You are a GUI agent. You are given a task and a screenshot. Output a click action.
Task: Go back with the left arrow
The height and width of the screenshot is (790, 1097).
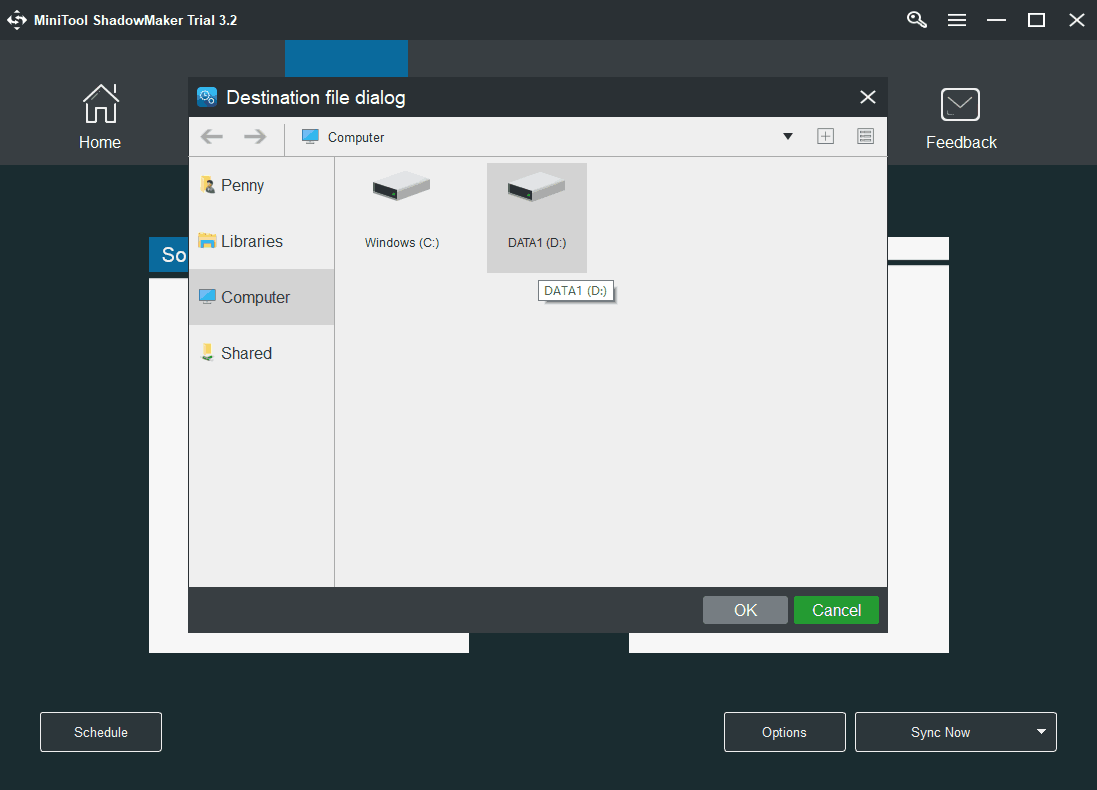coord(211,136)
